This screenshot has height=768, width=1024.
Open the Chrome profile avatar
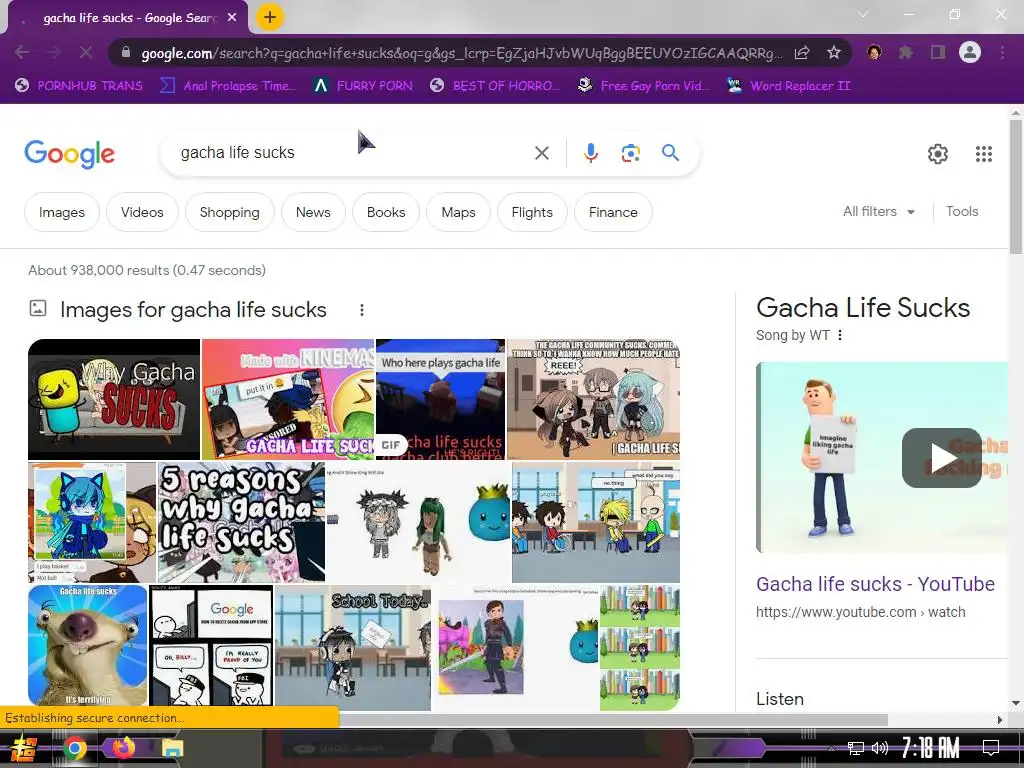point(970,52)
